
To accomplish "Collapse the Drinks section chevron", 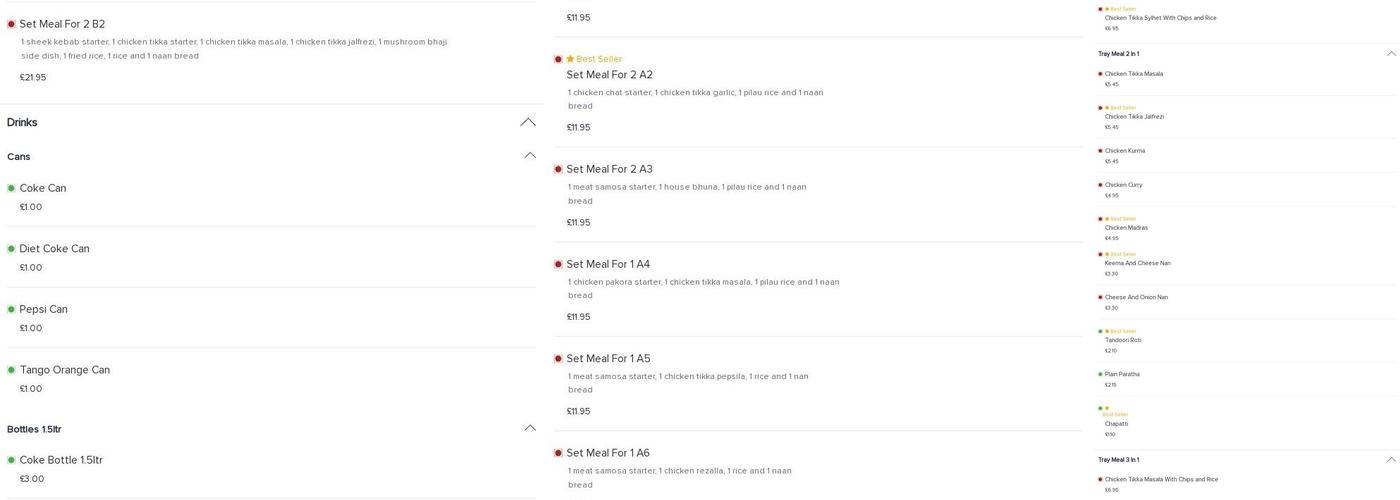I will coord(527,122).
